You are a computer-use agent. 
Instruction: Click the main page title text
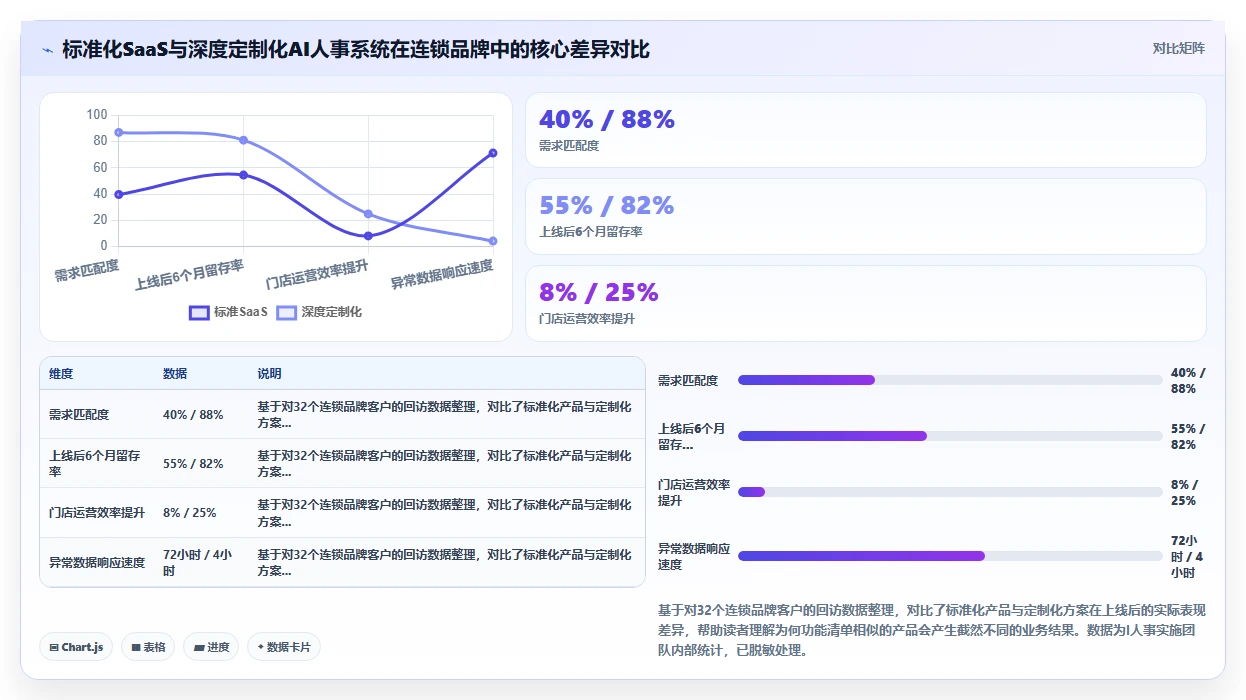pos(356,49)
